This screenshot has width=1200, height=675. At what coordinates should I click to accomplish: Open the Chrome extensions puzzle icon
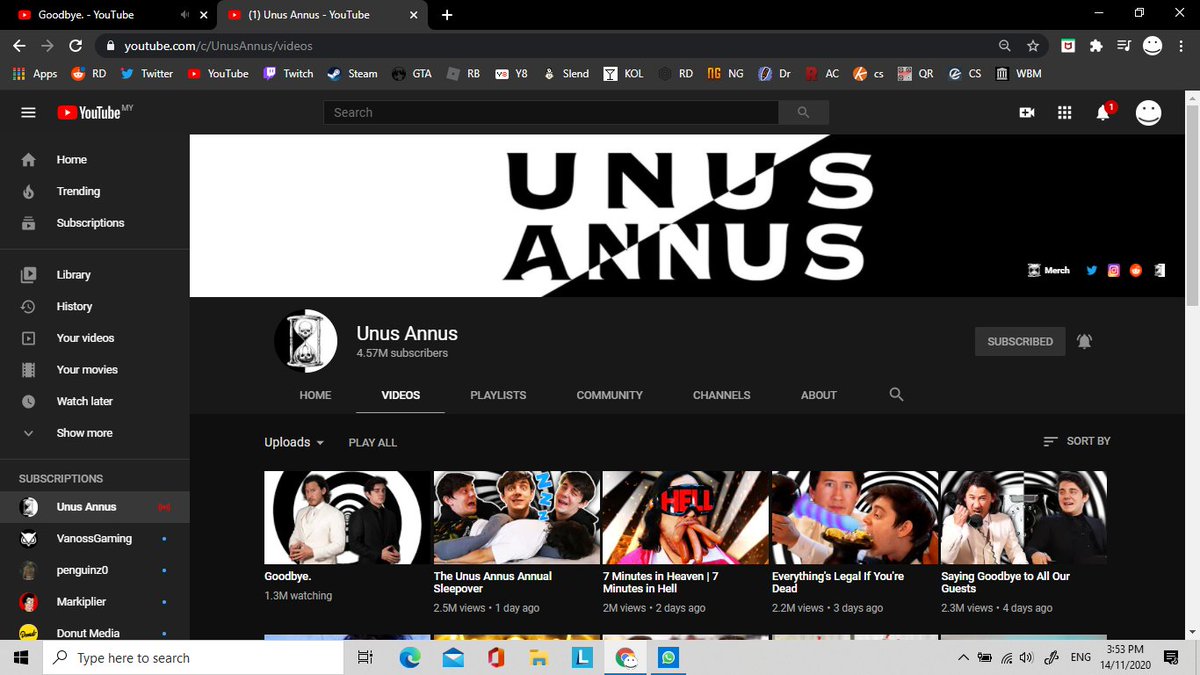point(1096,46)
